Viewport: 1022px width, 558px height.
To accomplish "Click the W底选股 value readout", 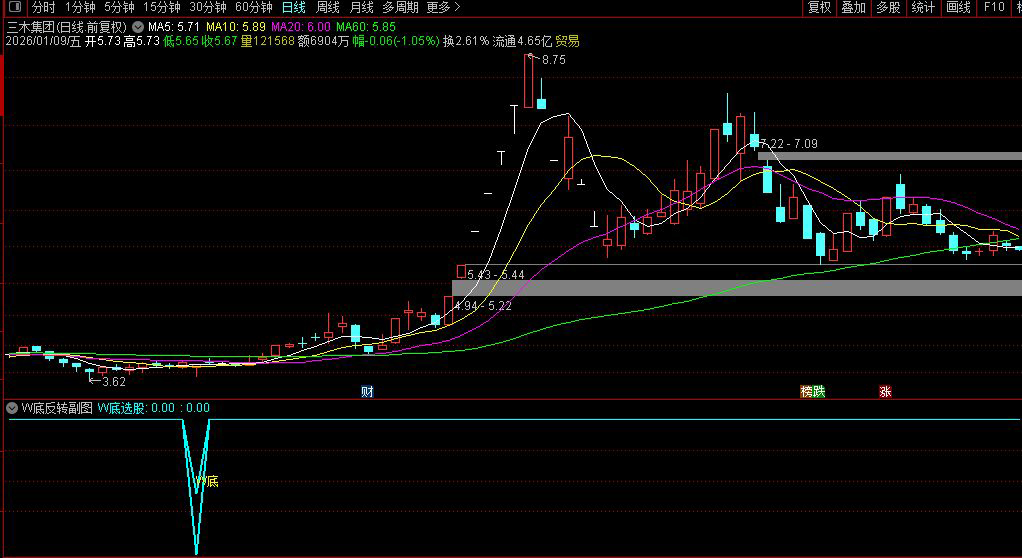I will click(154, 408).
